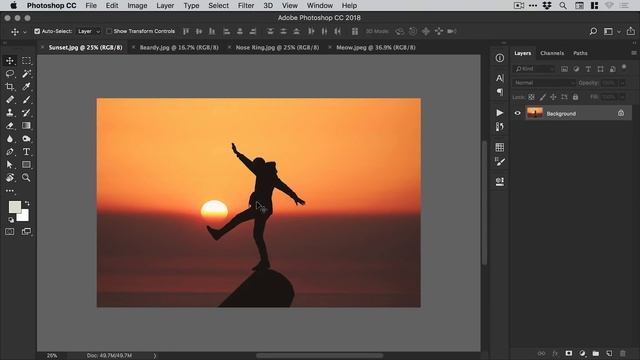This screenshot has height=360, width=640.
Task: Select the Horizontal Type tool
Action: (26, 152)
